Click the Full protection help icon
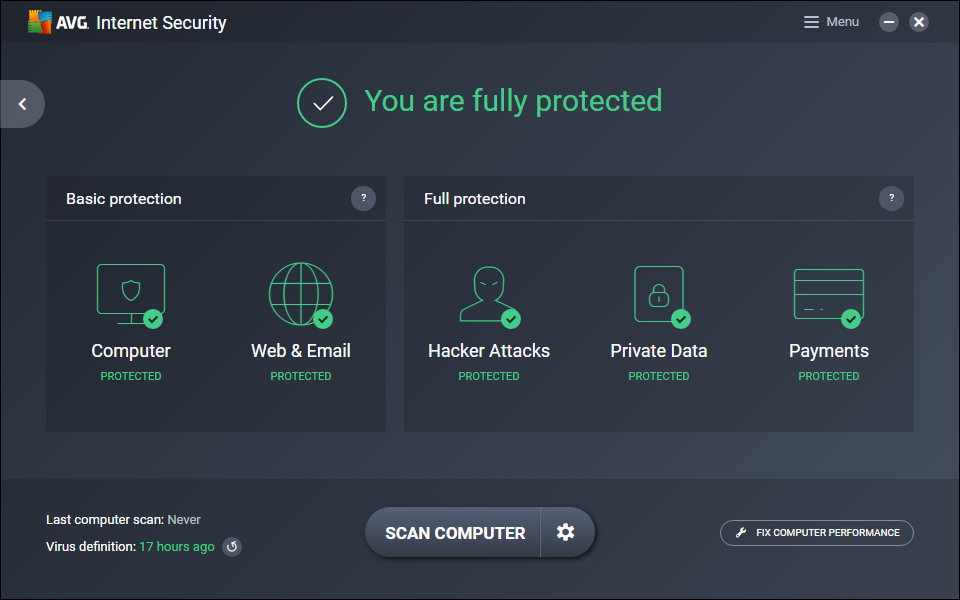This screenshot has height=600, width=960. click(x=891, y=198)
